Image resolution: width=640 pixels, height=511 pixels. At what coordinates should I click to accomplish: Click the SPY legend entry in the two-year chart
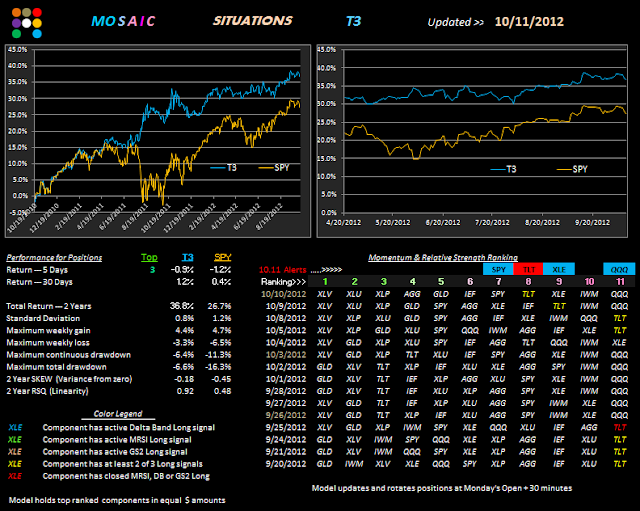pos(274,168)
